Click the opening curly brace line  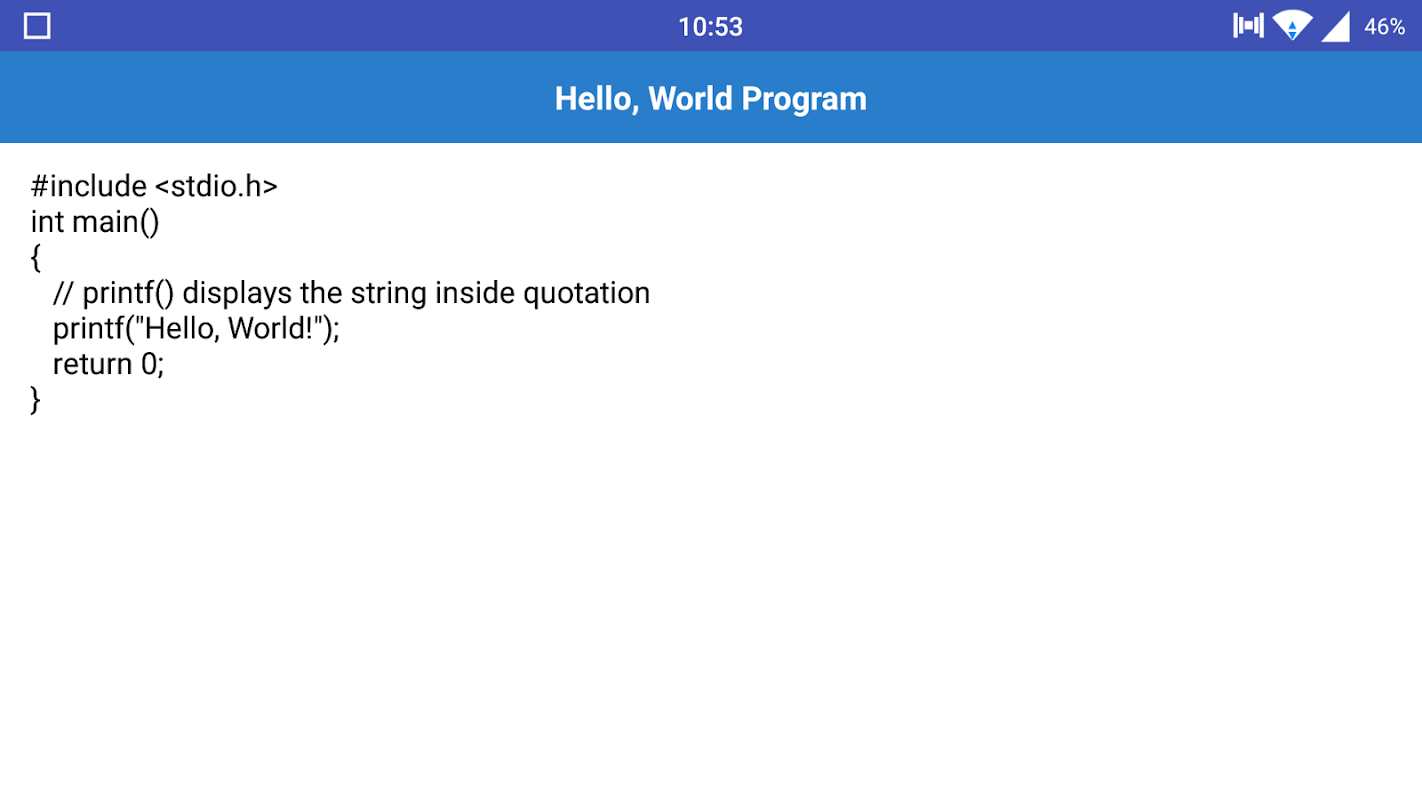(36, 257)
